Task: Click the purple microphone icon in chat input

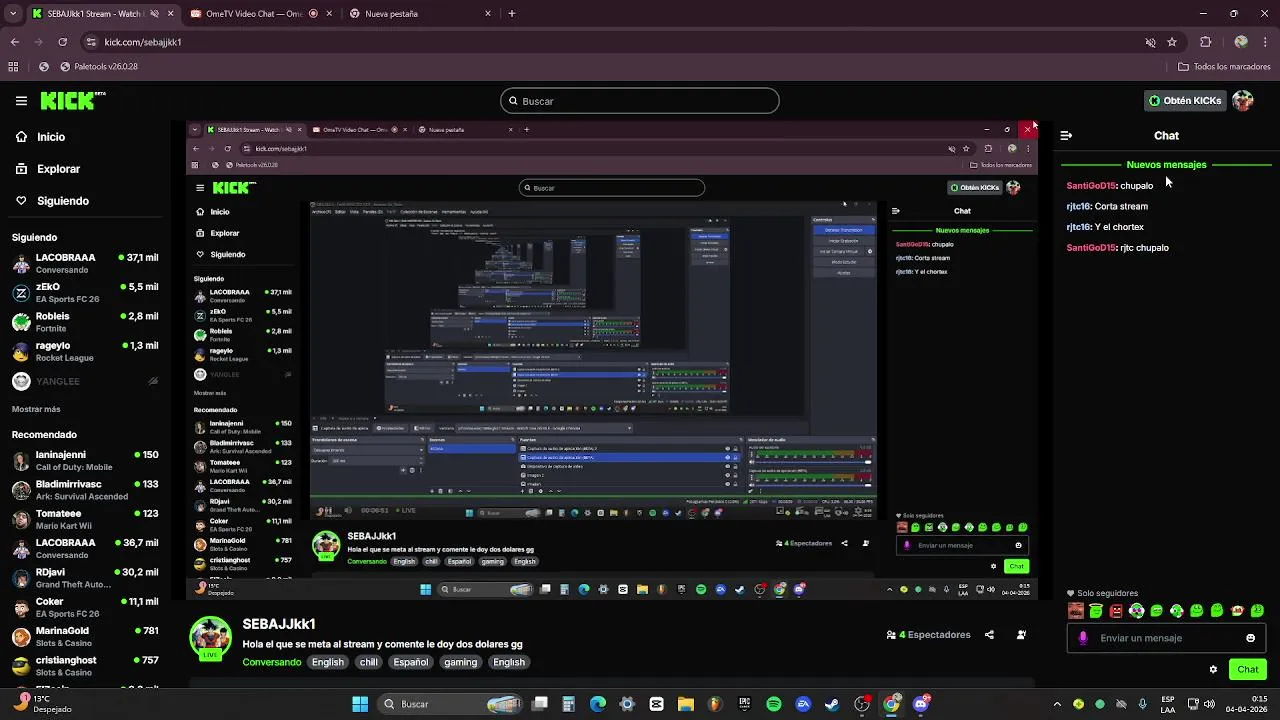Action: [x=1083, y=638]
